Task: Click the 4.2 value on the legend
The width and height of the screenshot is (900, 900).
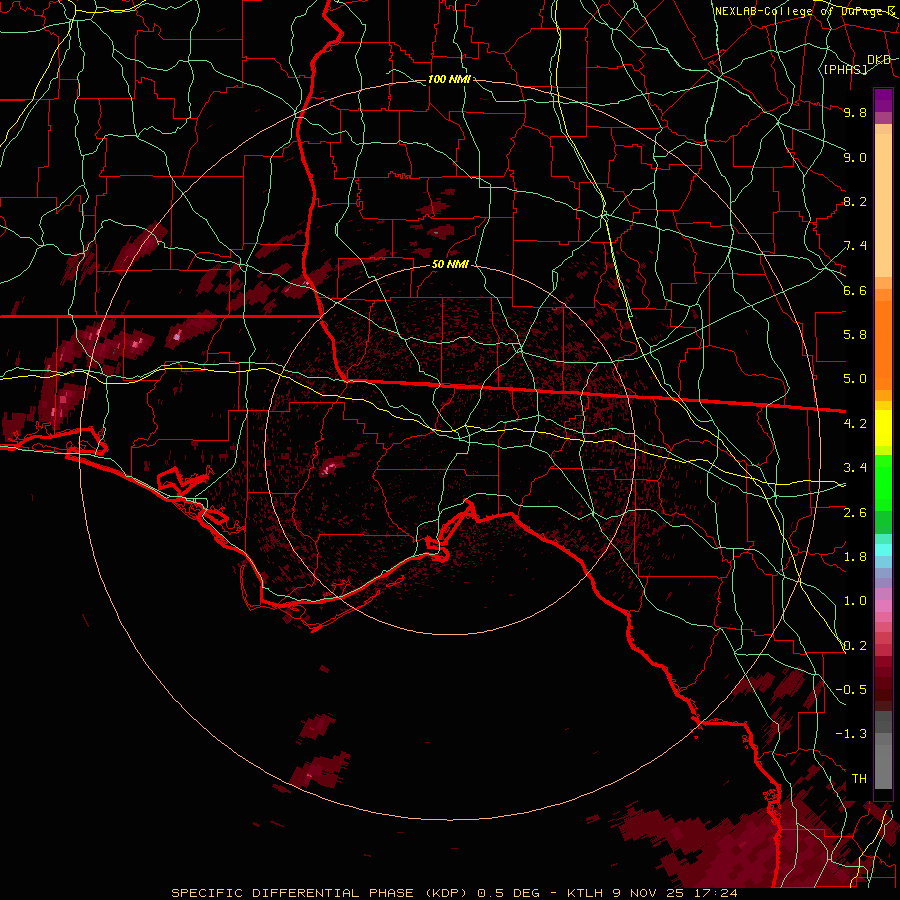Action: [x=855, y=424]
